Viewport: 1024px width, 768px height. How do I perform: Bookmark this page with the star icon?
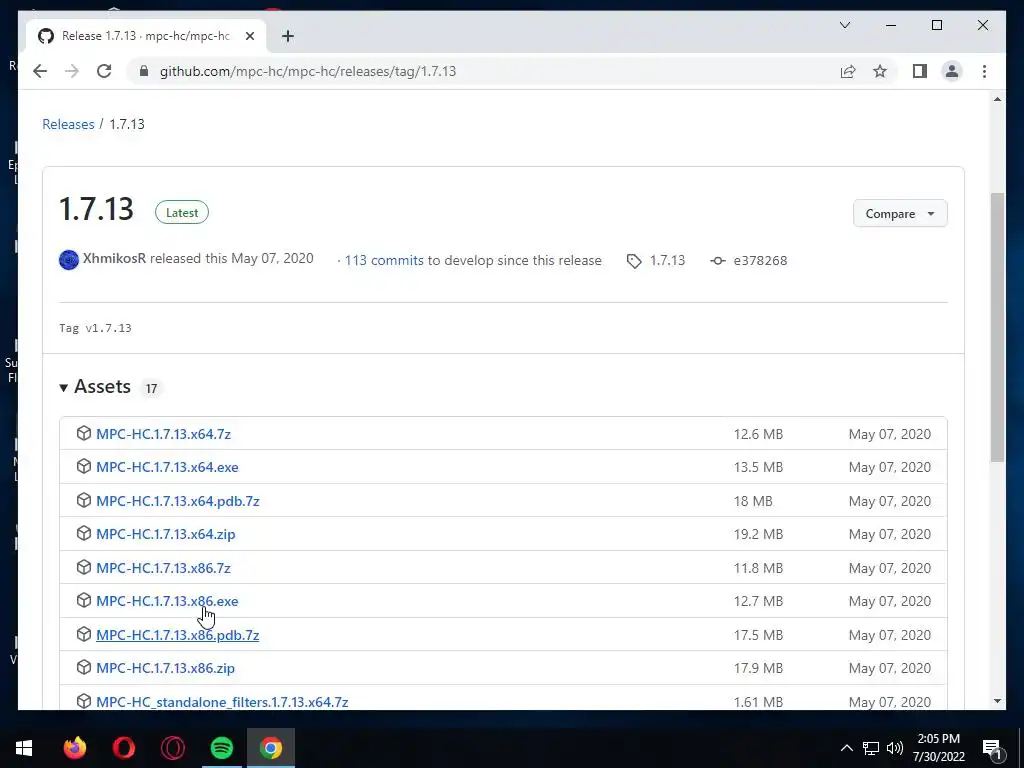pos(880,71)
